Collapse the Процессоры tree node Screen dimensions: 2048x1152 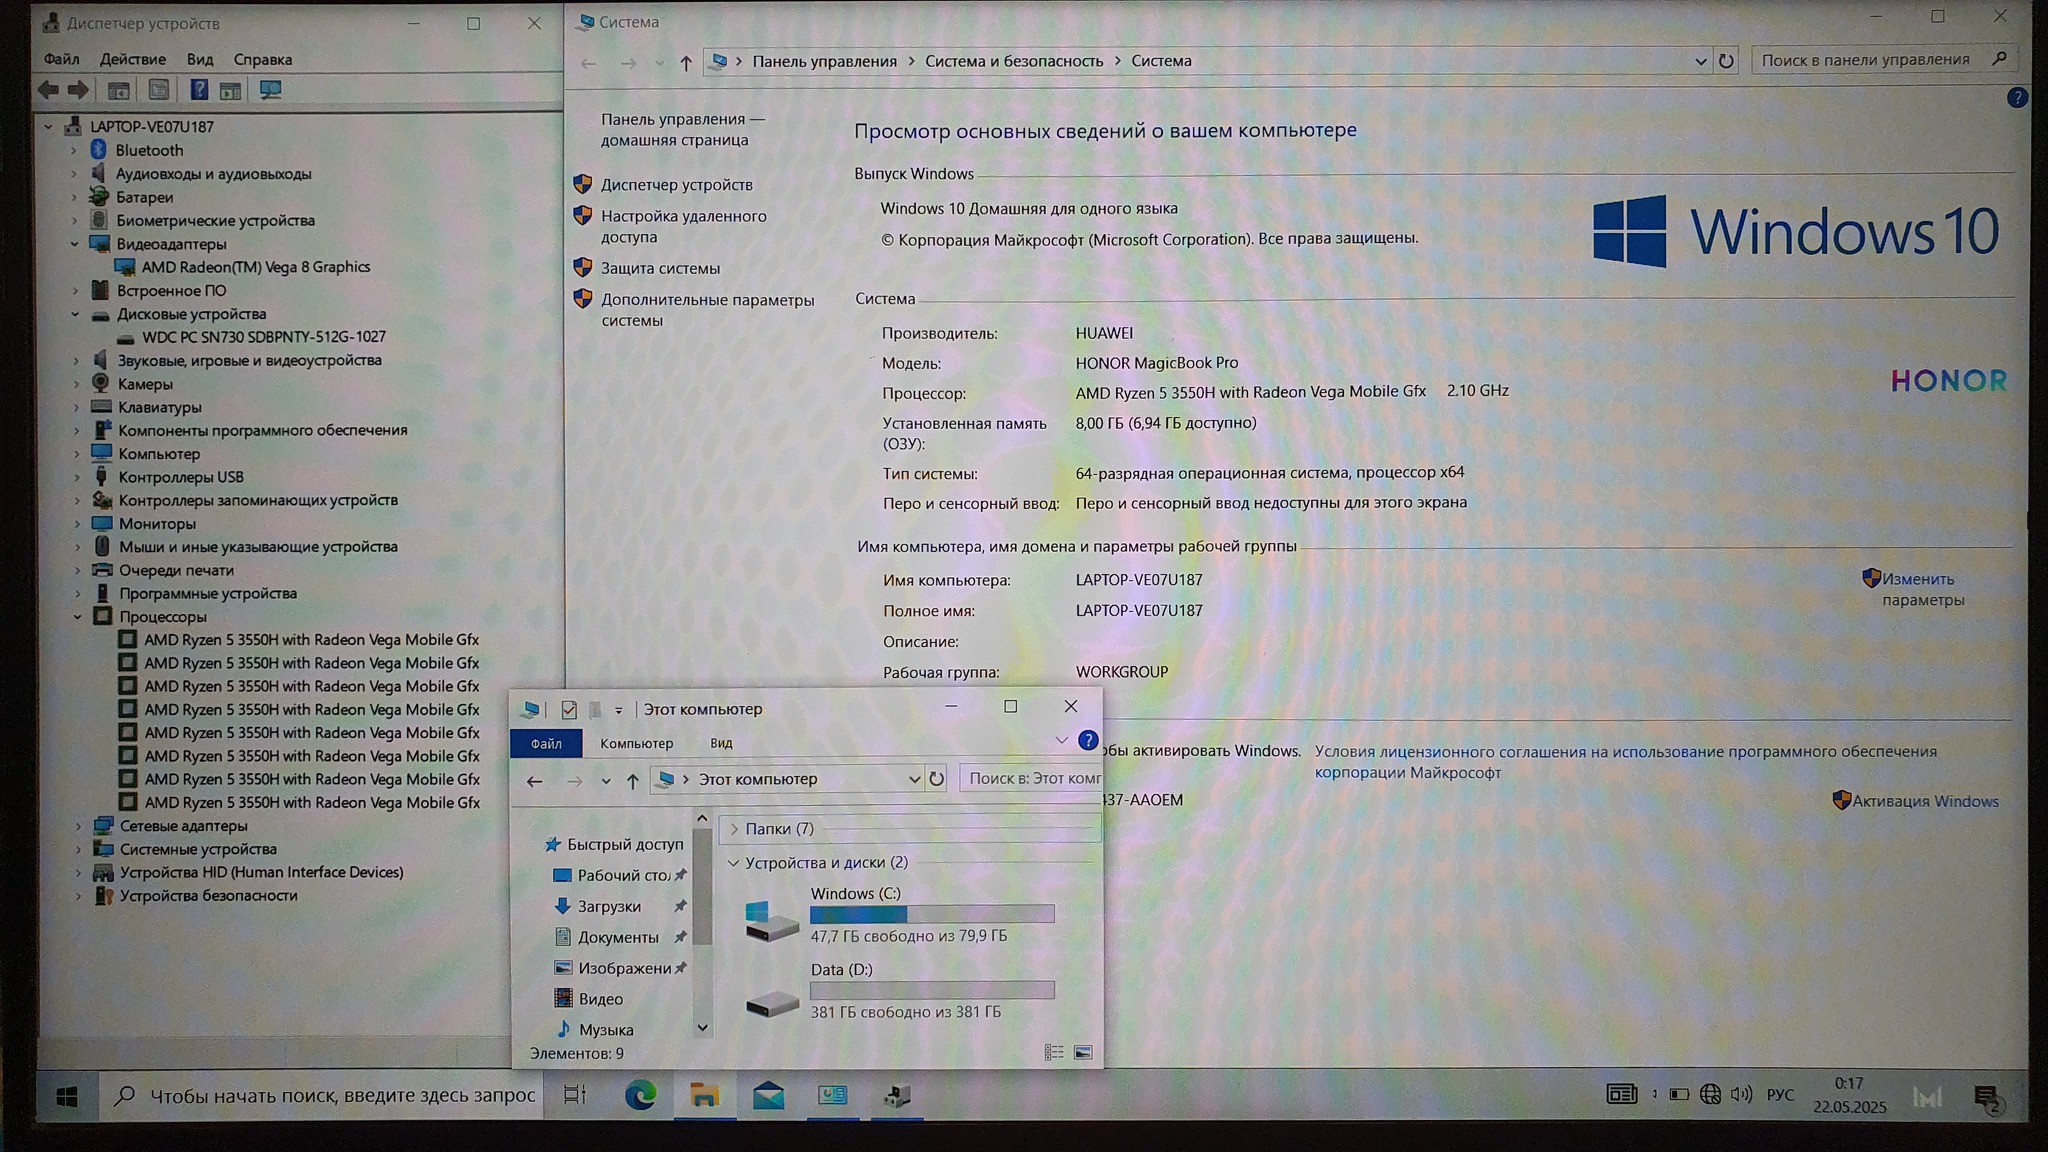point(78,617)
